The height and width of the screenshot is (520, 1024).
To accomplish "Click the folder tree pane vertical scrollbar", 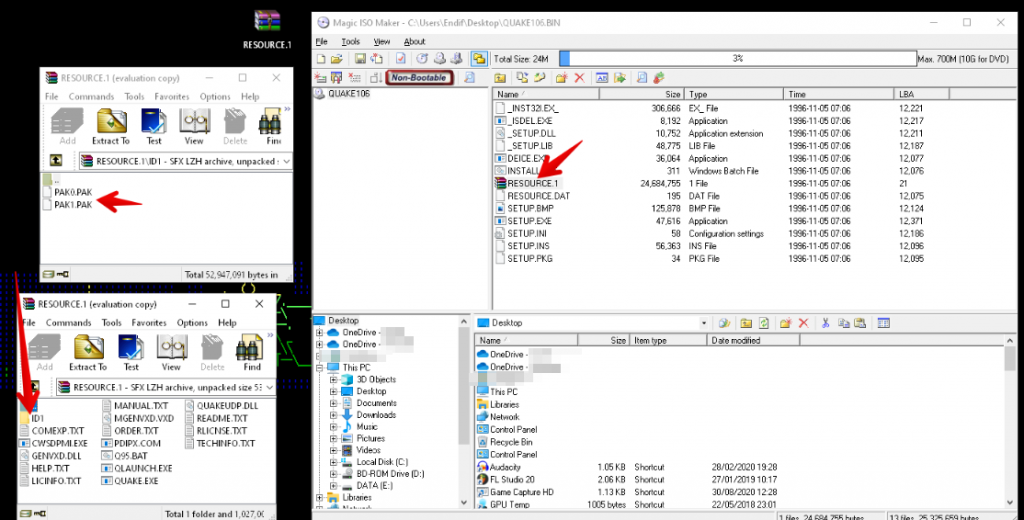I will [x=464, y=412].
